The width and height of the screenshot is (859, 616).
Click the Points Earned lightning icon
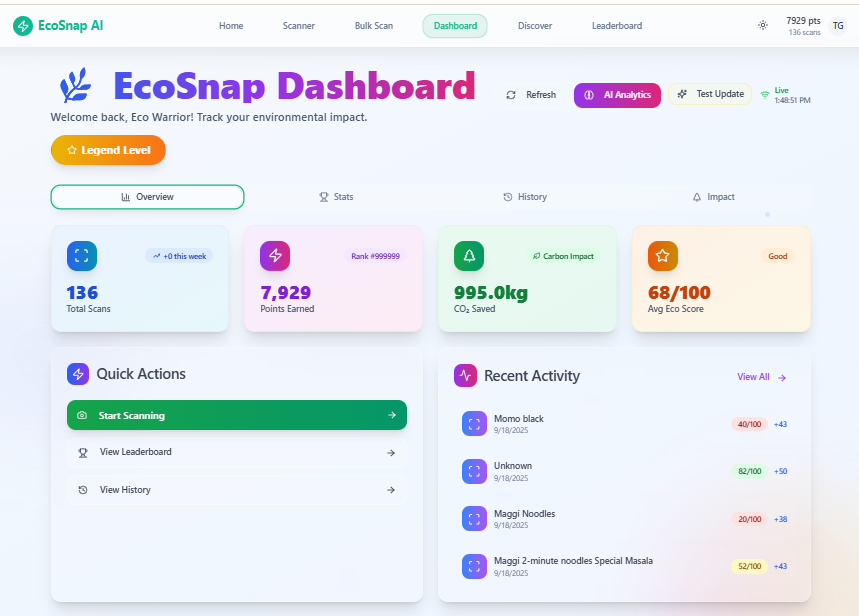[275, 256]
